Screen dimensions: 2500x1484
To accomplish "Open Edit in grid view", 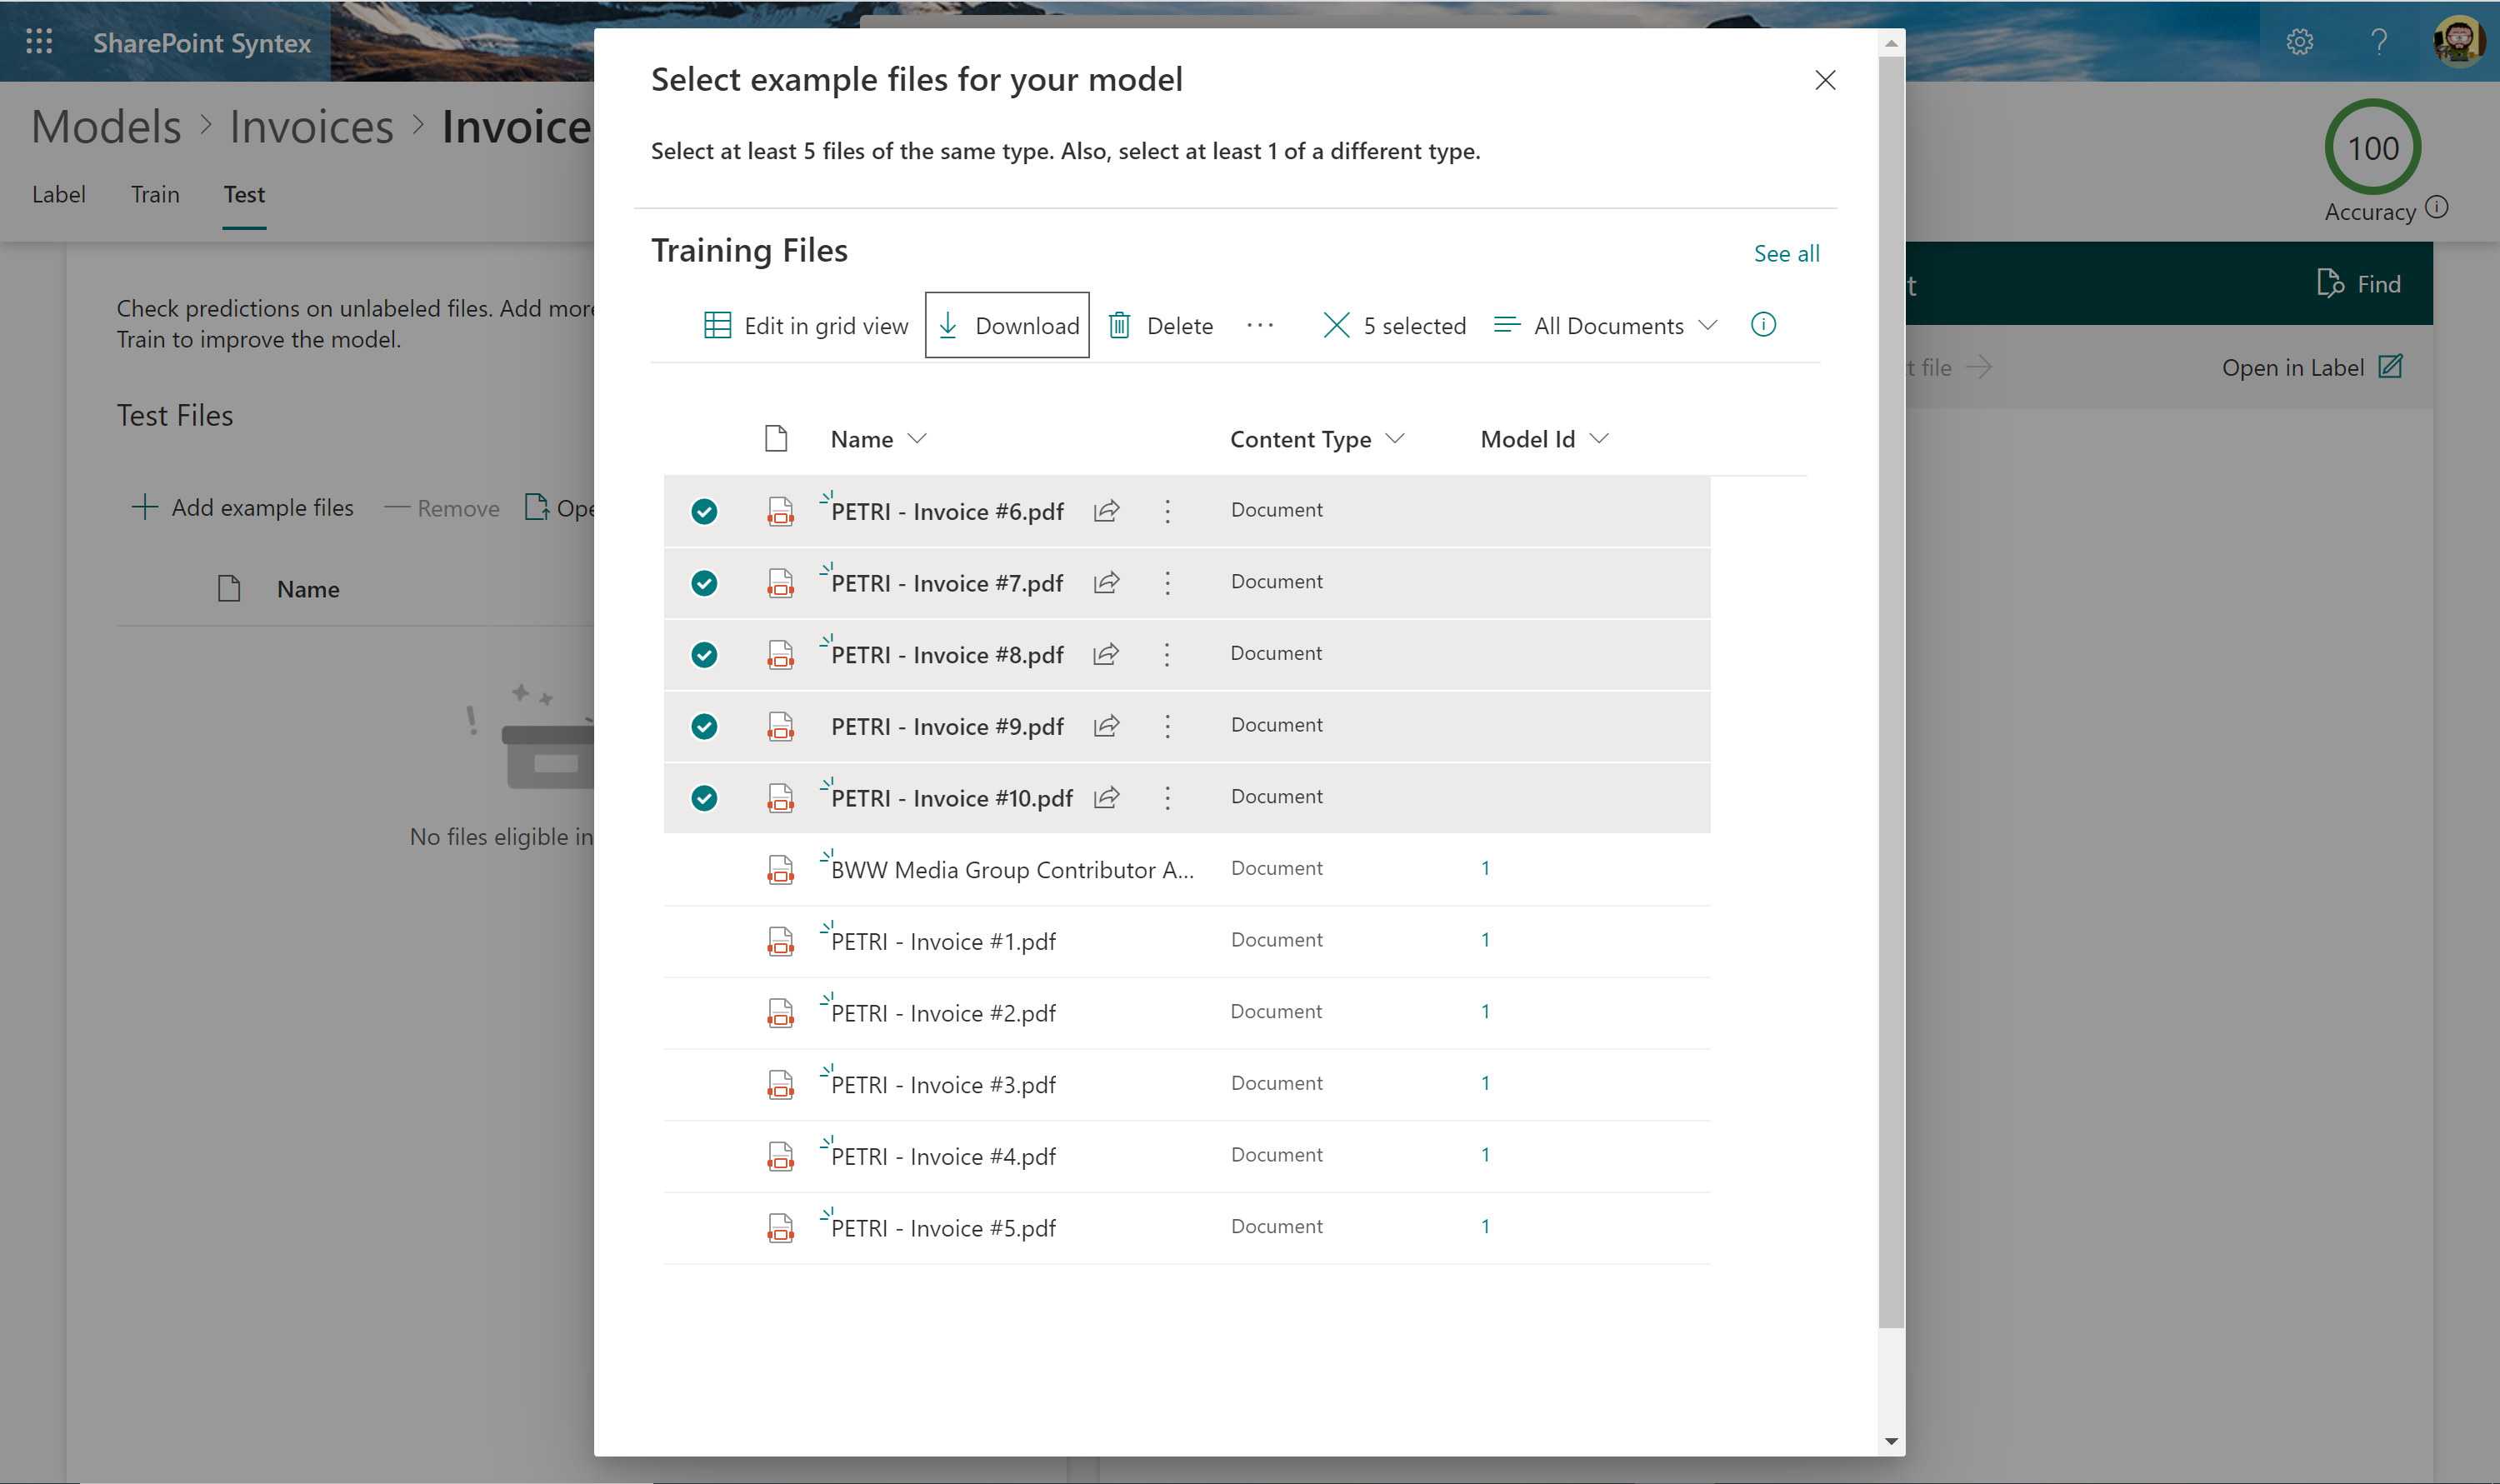I will pyautogui.click(x=806, y=325).
